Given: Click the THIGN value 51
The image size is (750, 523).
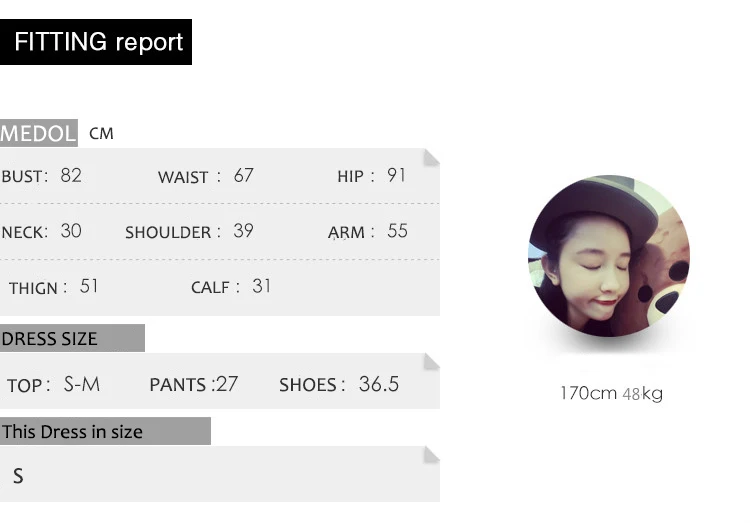Looking at the screenshot, I should [89, 287].
